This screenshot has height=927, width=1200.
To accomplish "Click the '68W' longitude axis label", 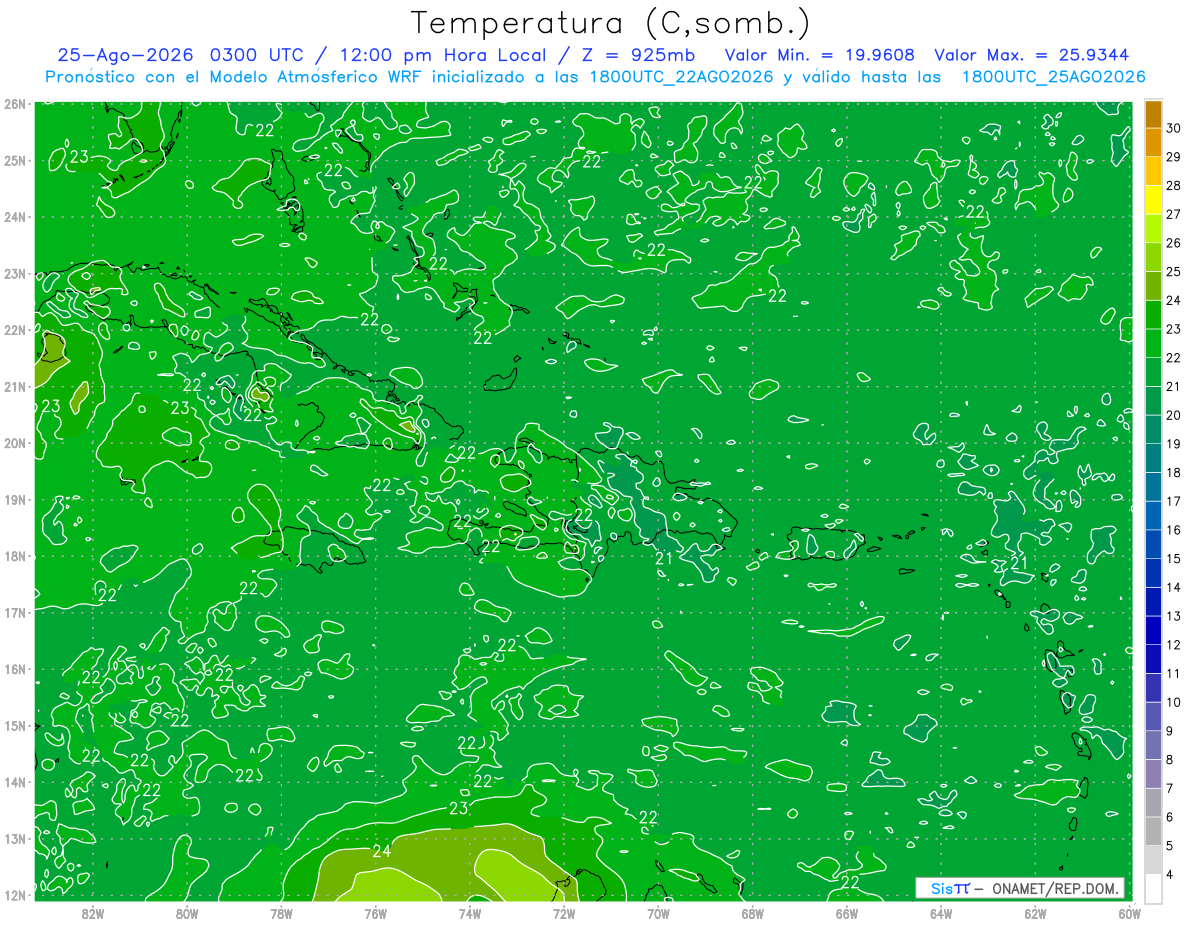I will tap(752, 912).
